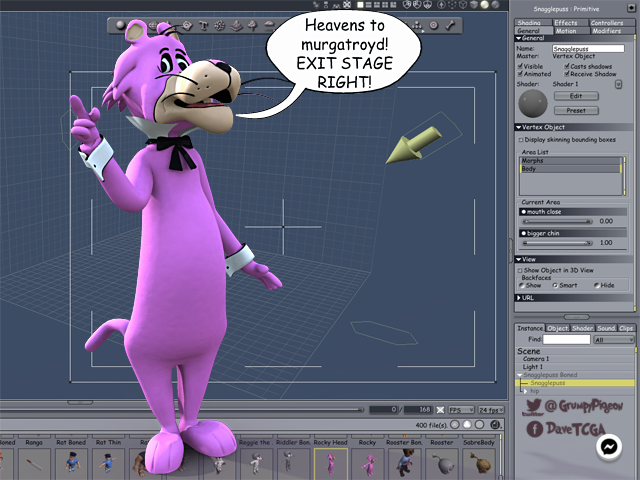
Task: Open the Shading tab
Action: point(533,23)
